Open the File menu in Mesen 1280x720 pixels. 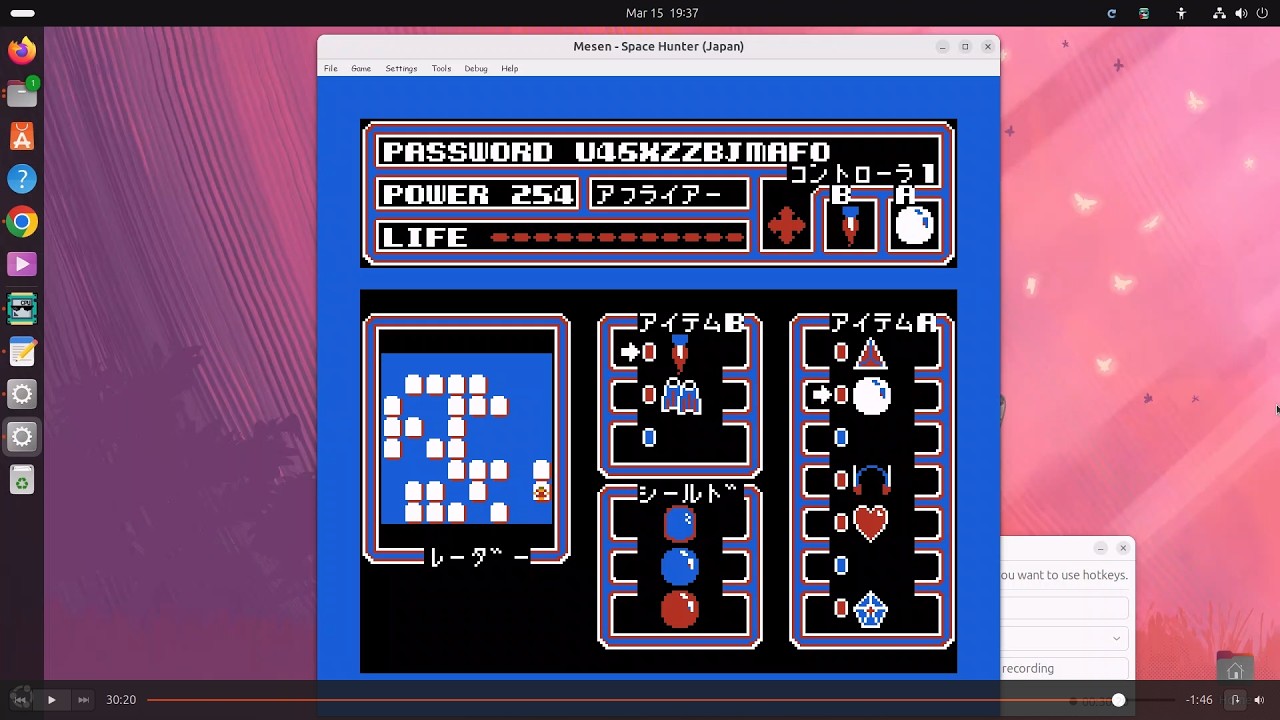(330, 68)
